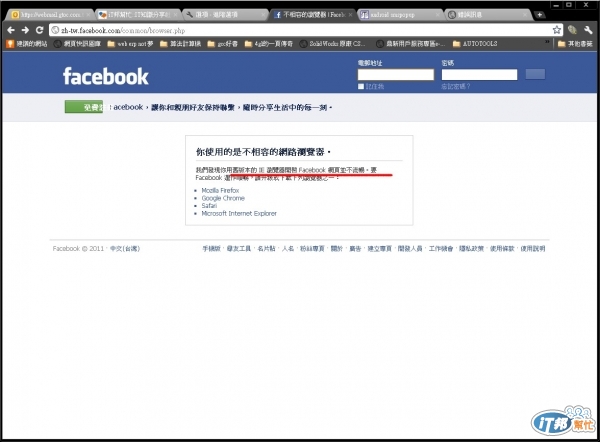Viewport: 600px width, 442px height.
Task: Open the Google Chrome download link
Action: [223, 198]
